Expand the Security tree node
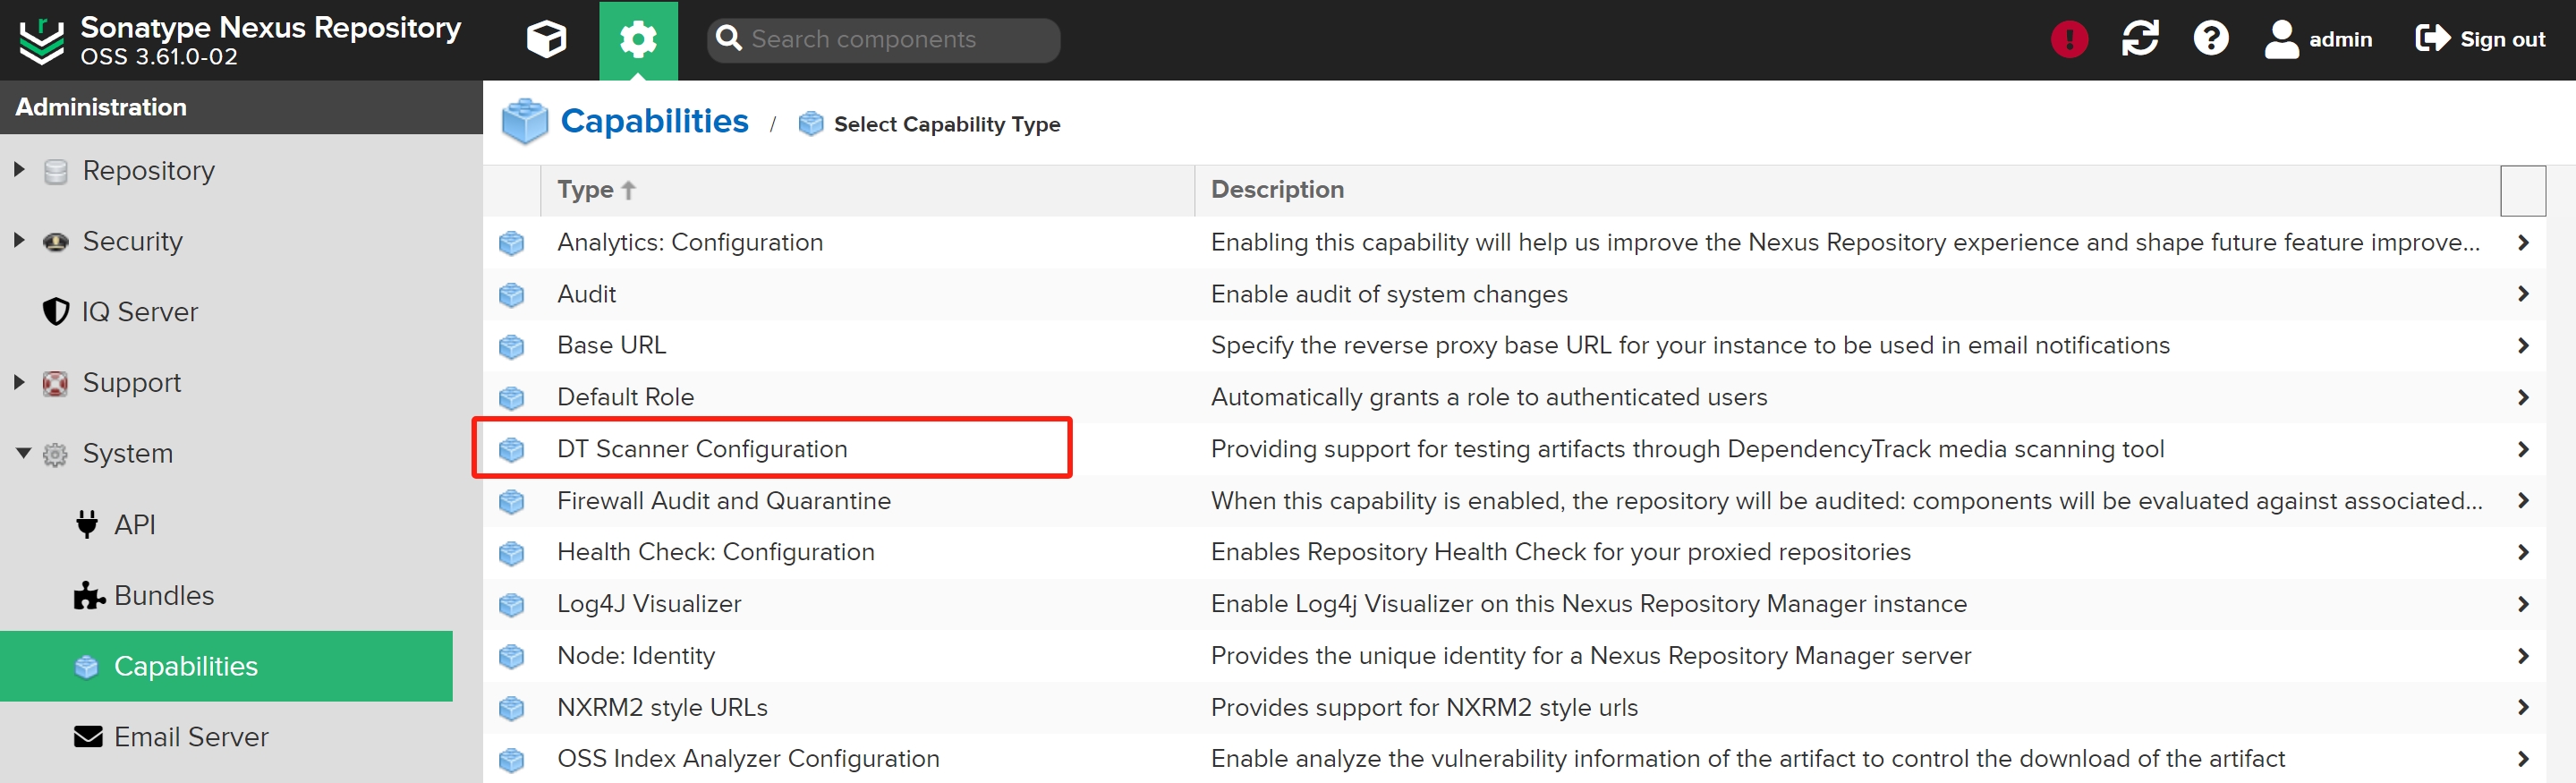Image resolution: width=2576 pixels, height=783 pixels. 19,241
